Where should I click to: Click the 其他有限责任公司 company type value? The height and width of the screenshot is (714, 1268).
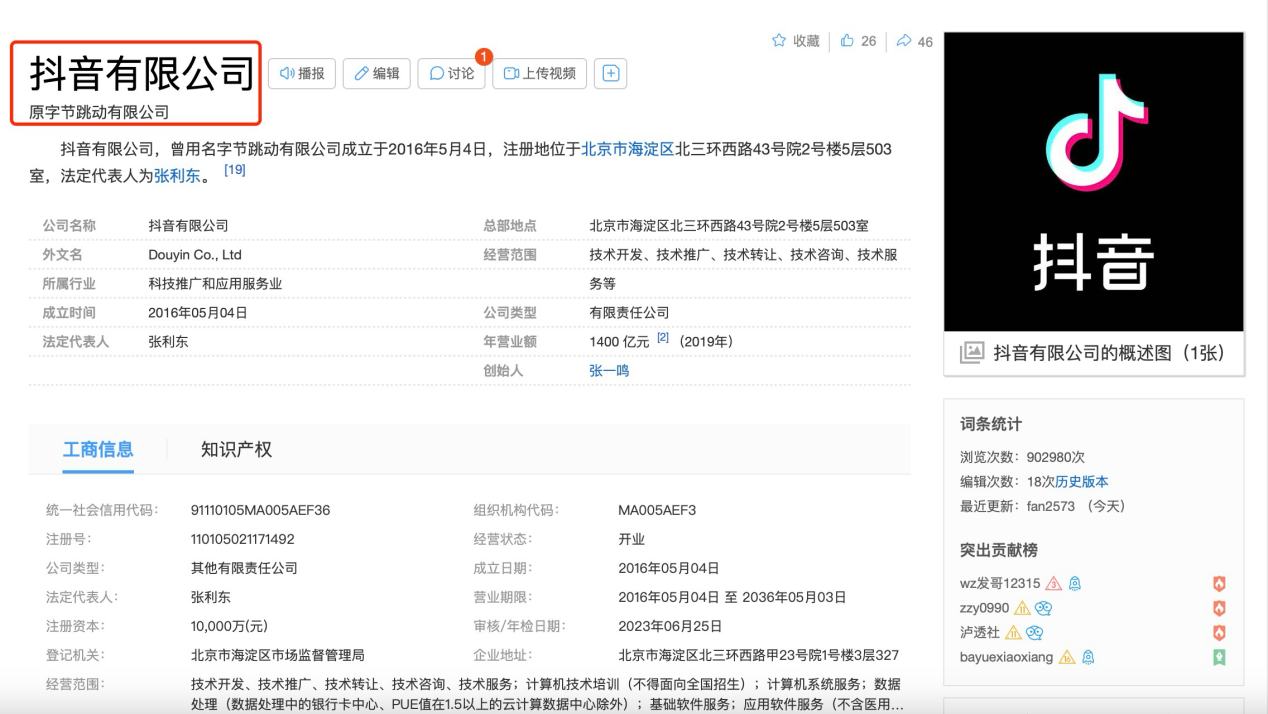244,568
